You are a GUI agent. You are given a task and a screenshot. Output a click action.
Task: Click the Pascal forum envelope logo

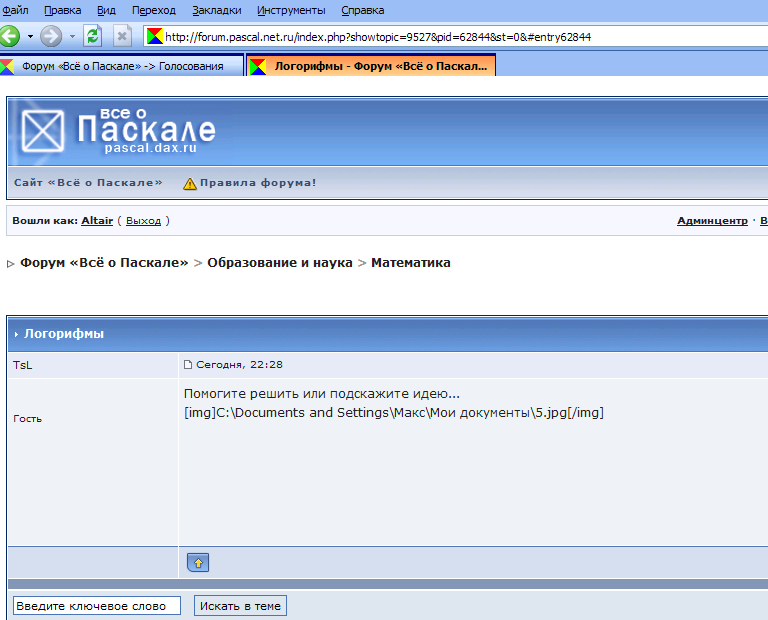[x=42, y=130]
